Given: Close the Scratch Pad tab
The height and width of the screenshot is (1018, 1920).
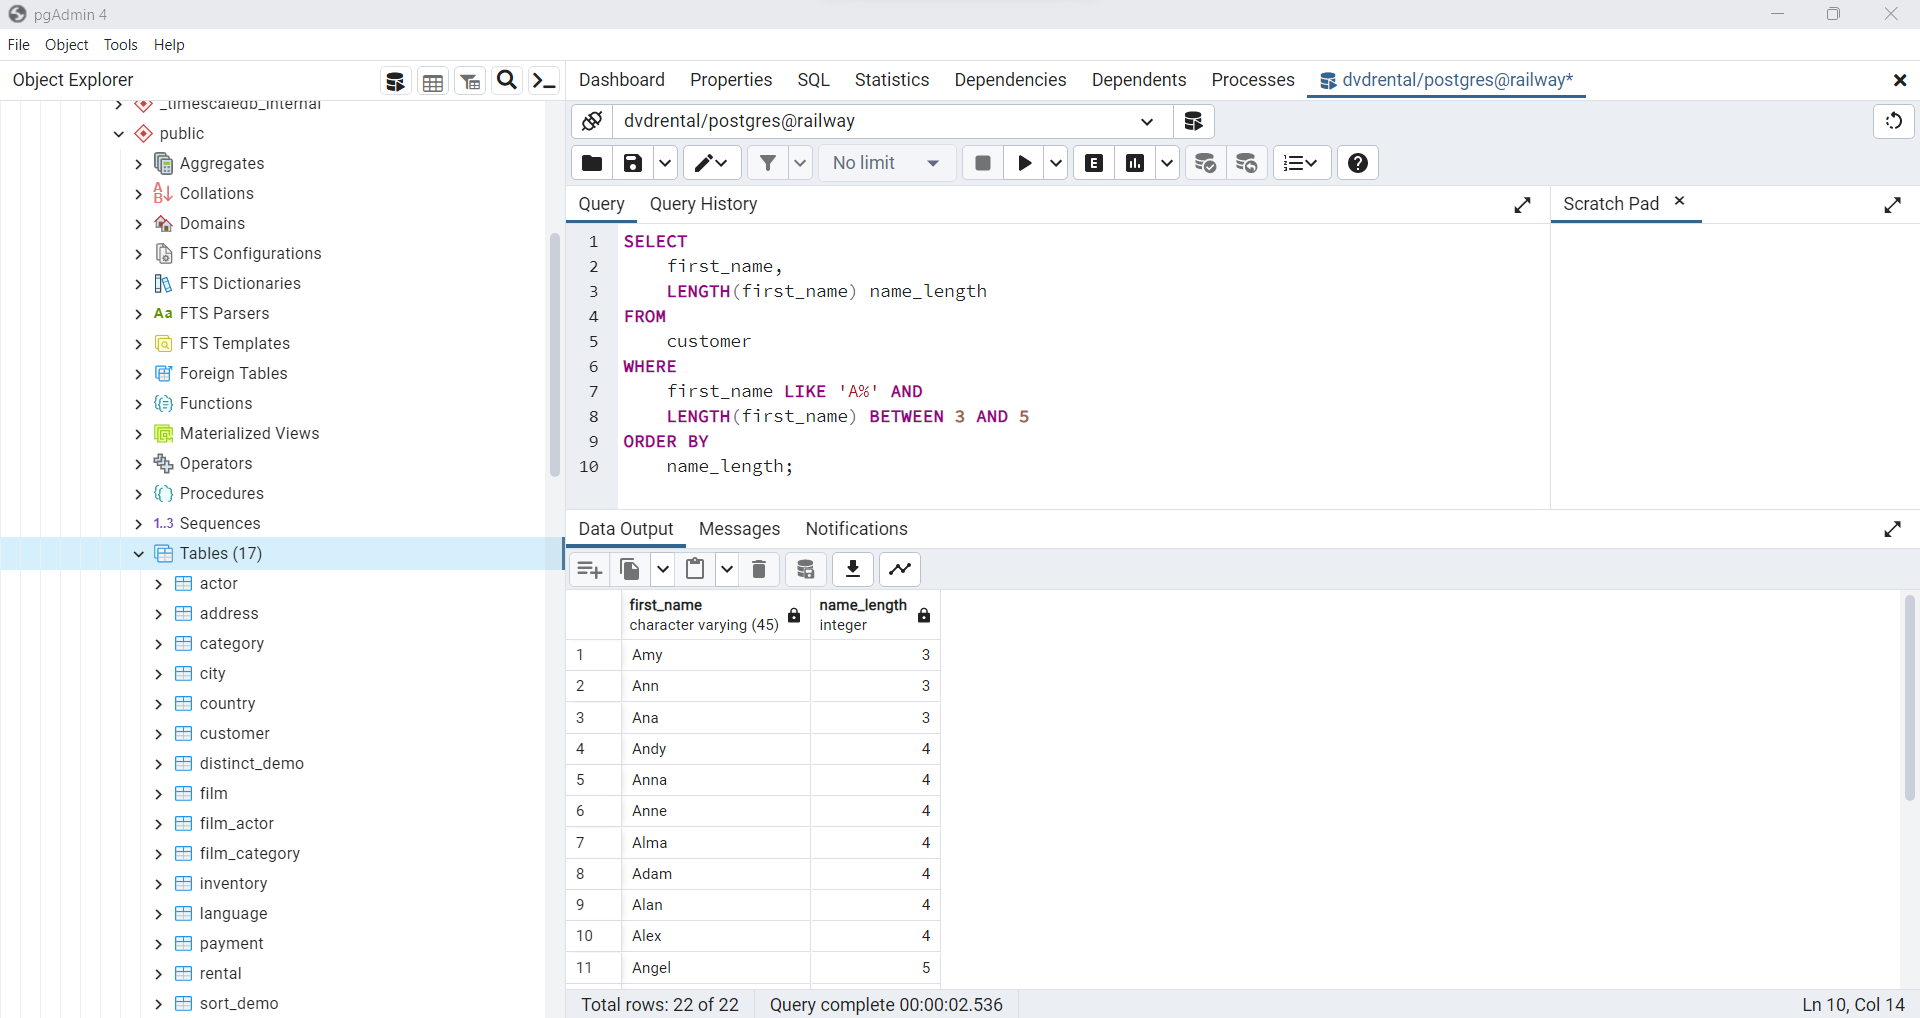Looking at the screenshot, I should pos(1680,201).
